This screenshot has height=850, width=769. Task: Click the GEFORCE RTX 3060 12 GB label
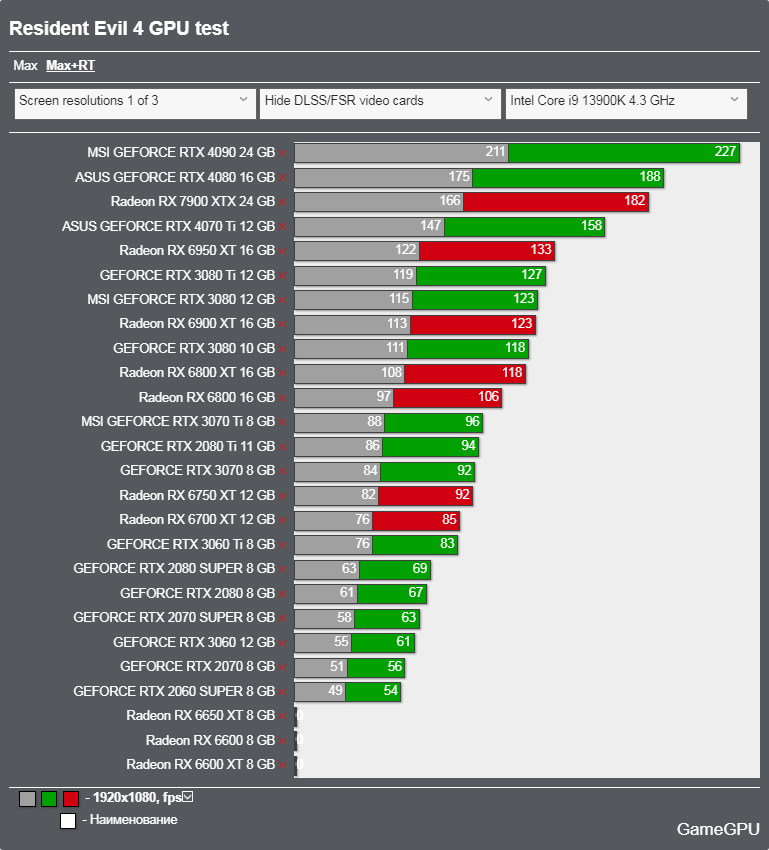194,642
